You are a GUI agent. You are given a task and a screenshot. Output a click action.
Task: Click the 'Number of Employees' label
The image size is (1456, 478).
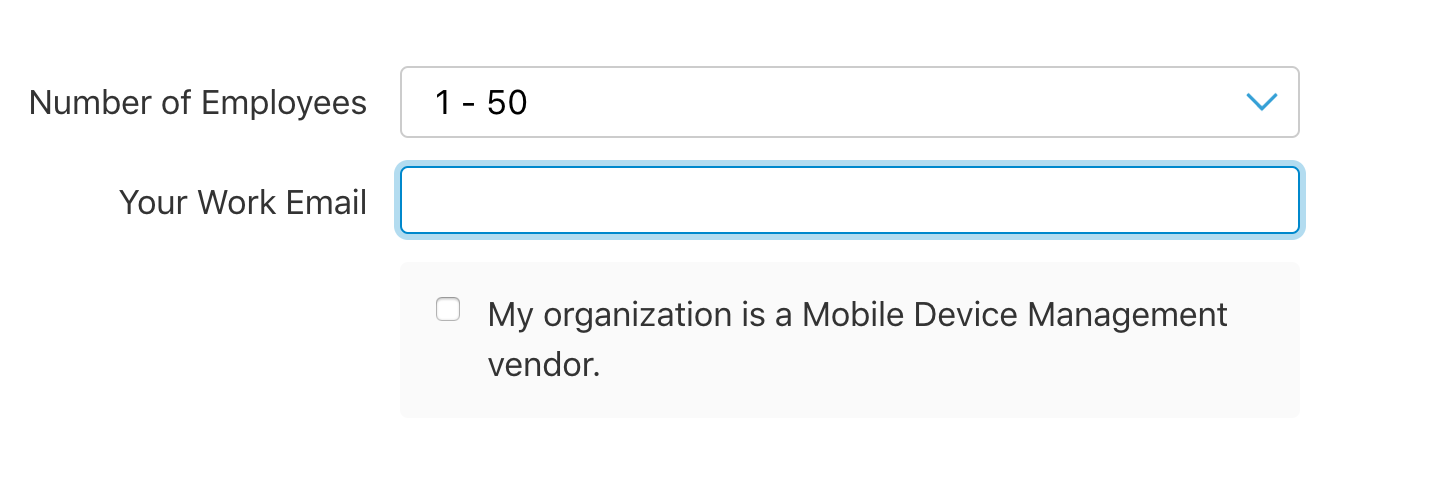click(x=198, y=102)
